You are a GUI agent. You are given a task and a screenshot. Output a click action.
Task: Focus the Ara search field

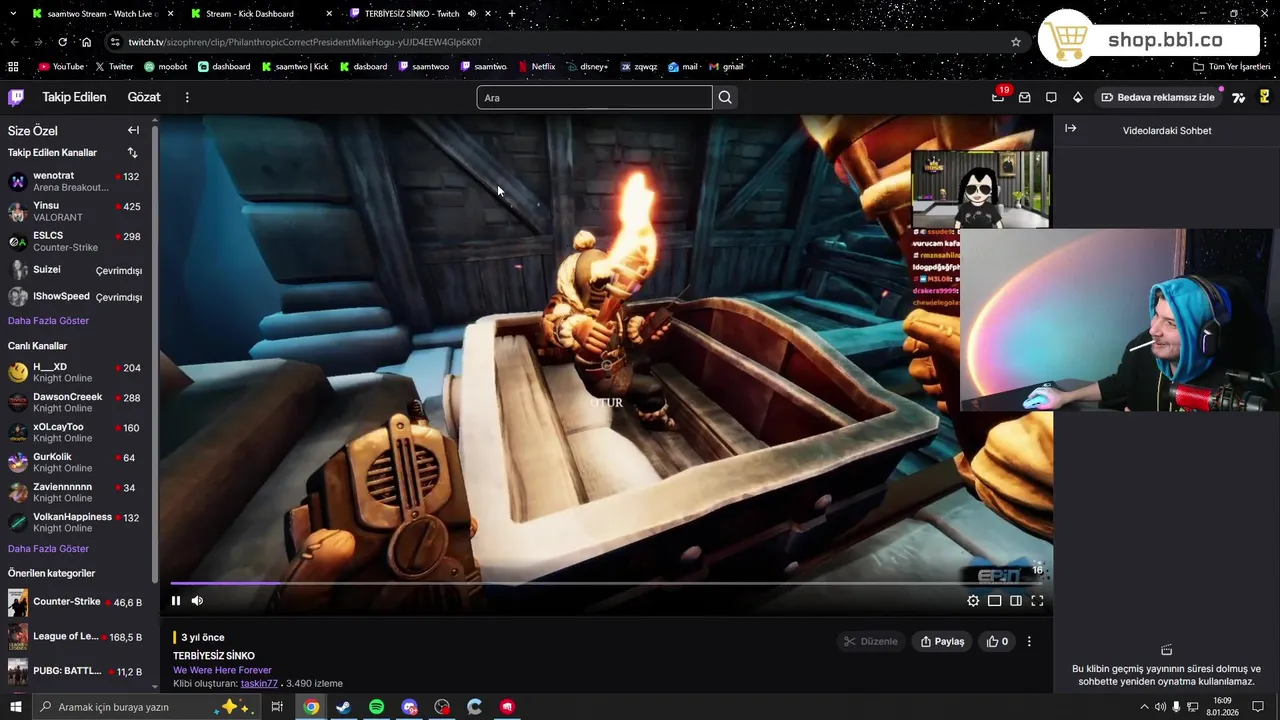(594, 97)
